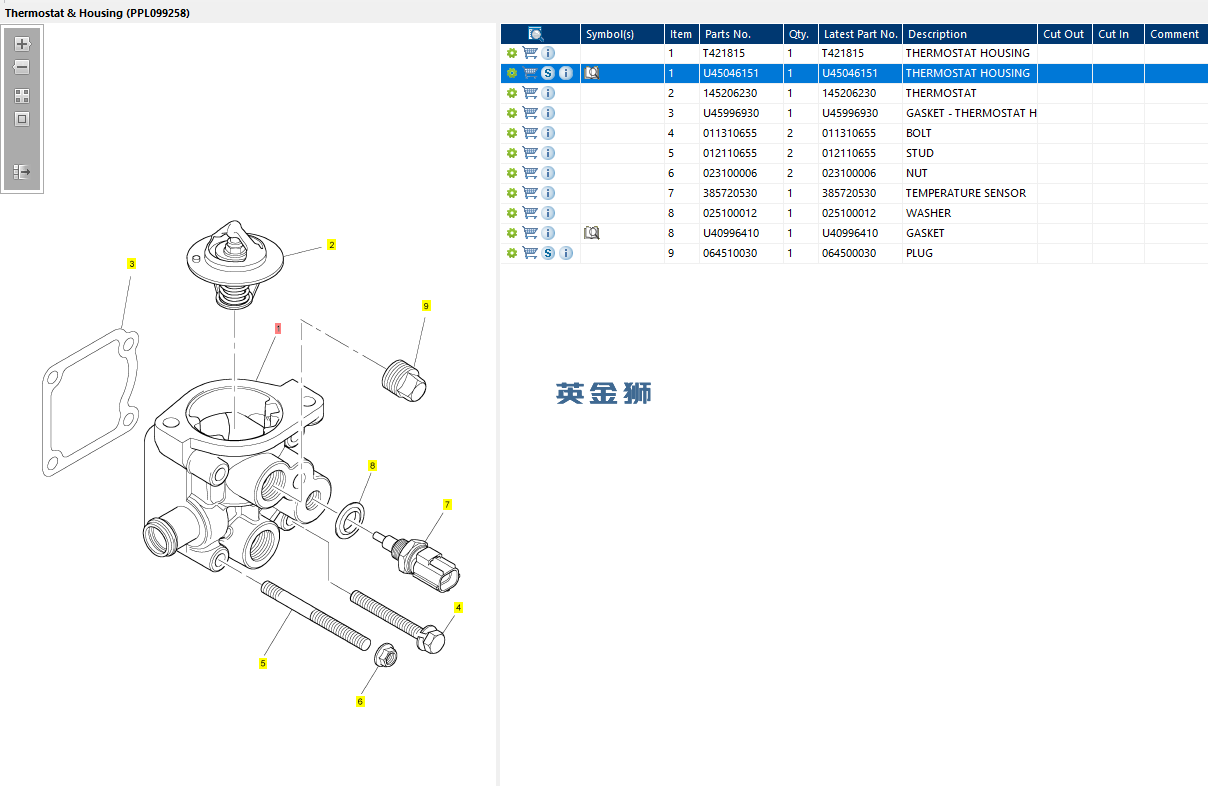Click the list-with-arrow icon in diagram toolbar

pyautogui.click(x=22, y=172)
